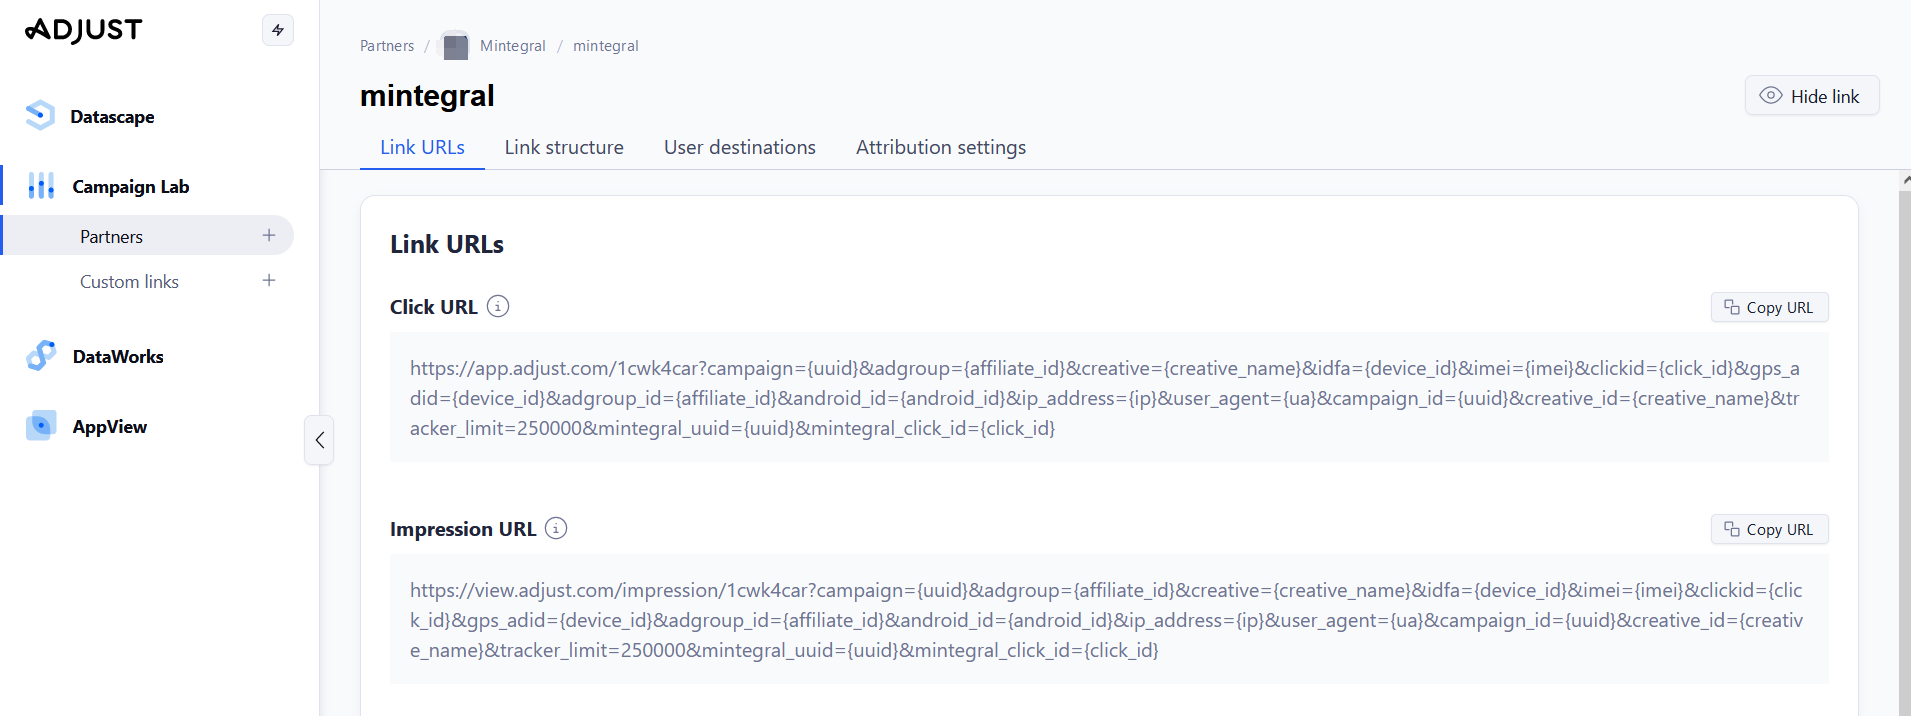Navigate to Partners breadcrumb link
The width and height of the screenshot is (1911, 716).
(387, 46)
